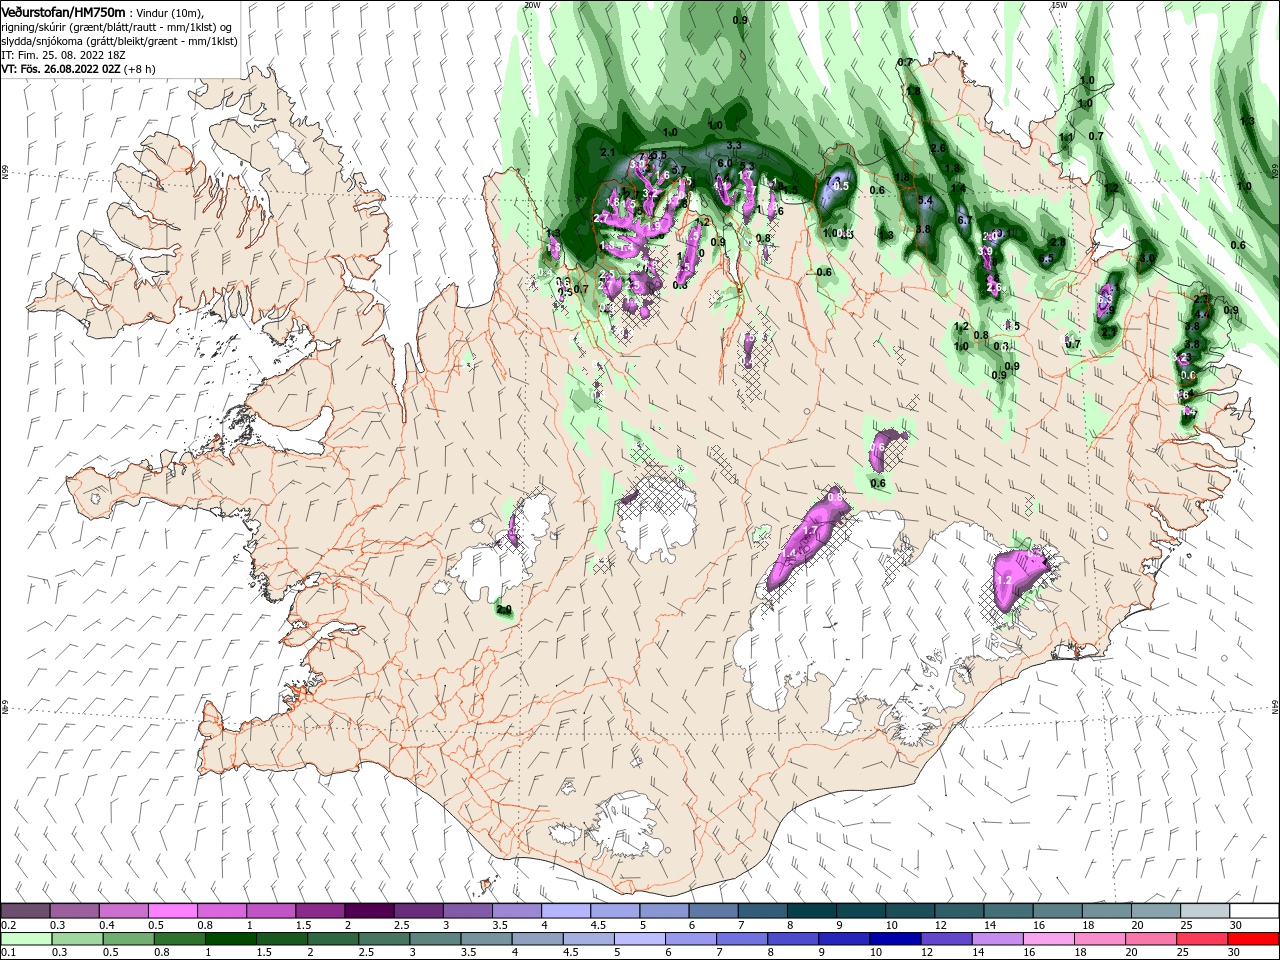Click the '20W' longitude label at top edge

(532, 5)
